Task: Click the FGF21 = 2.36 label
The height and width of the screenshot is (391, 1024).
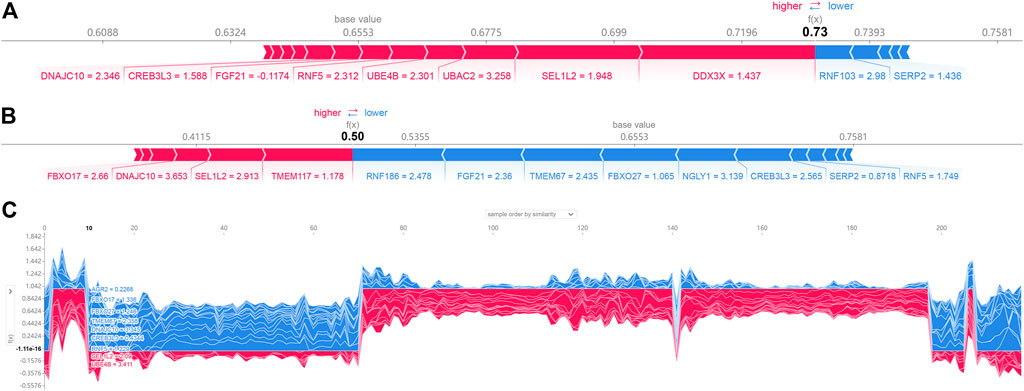Action: (484, 176)
